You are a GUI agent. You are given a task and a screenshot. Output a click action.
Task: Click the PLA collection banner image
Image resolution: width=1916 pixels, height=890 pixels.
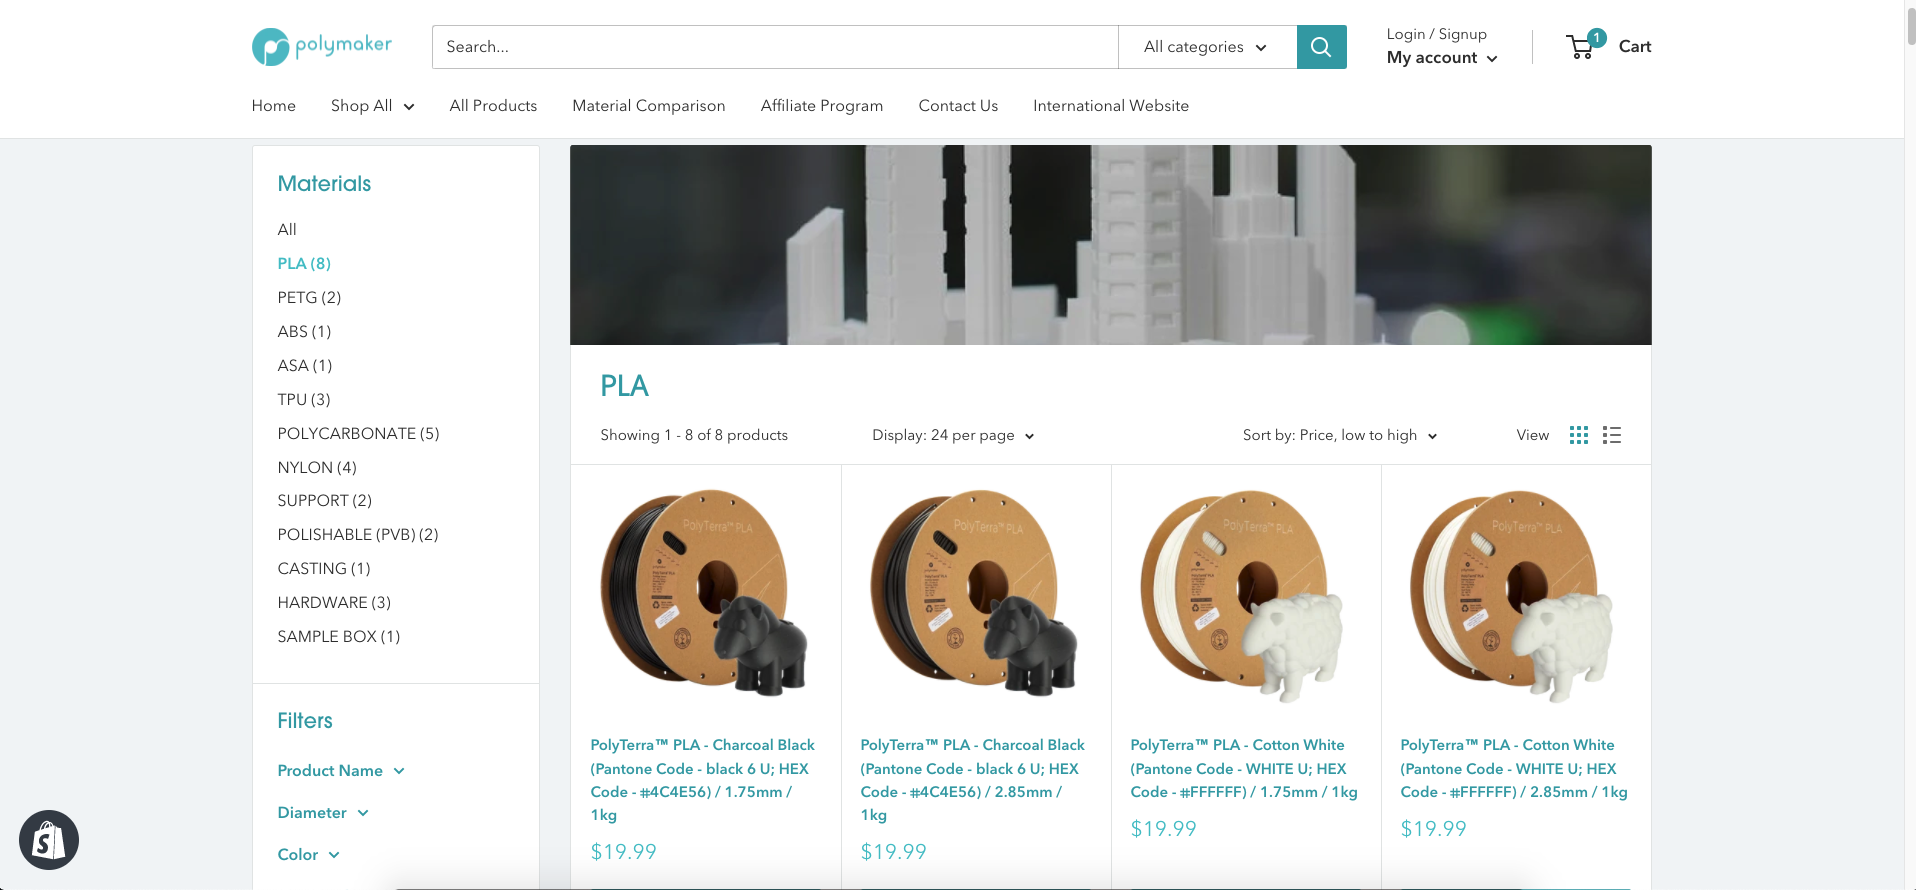tap(1111, 245)
